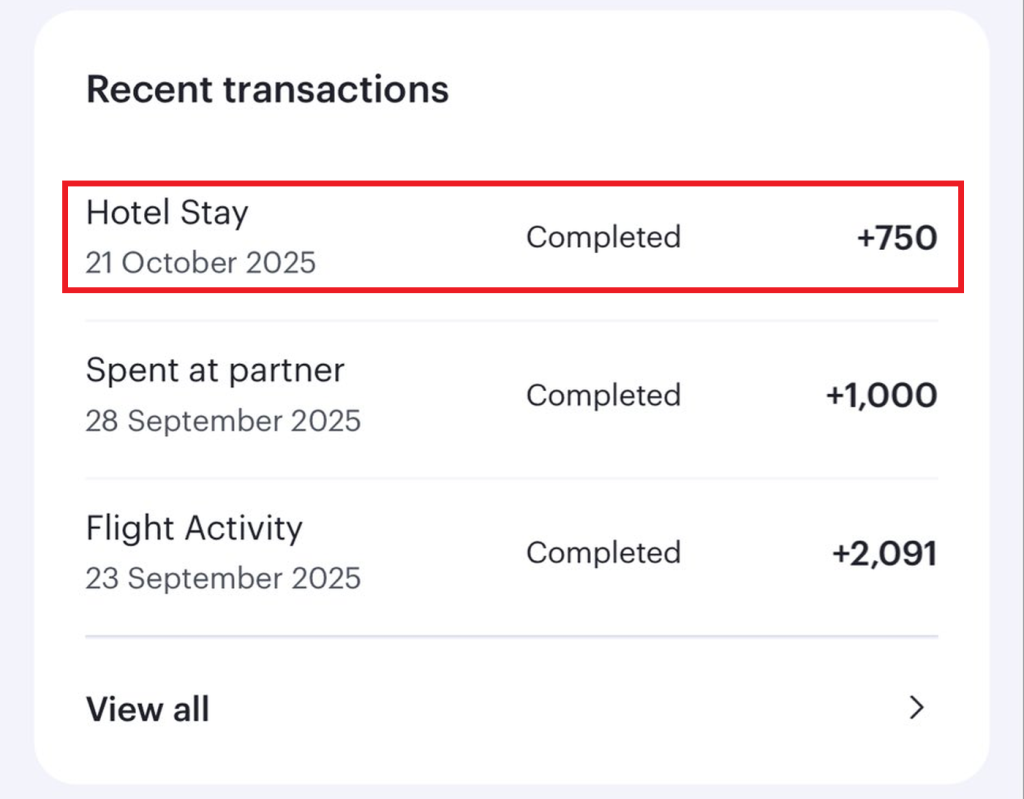Click the divider line above View all
Image resolution: width=1024 pixels, height=799 pixels.
(x=512, y=636)
